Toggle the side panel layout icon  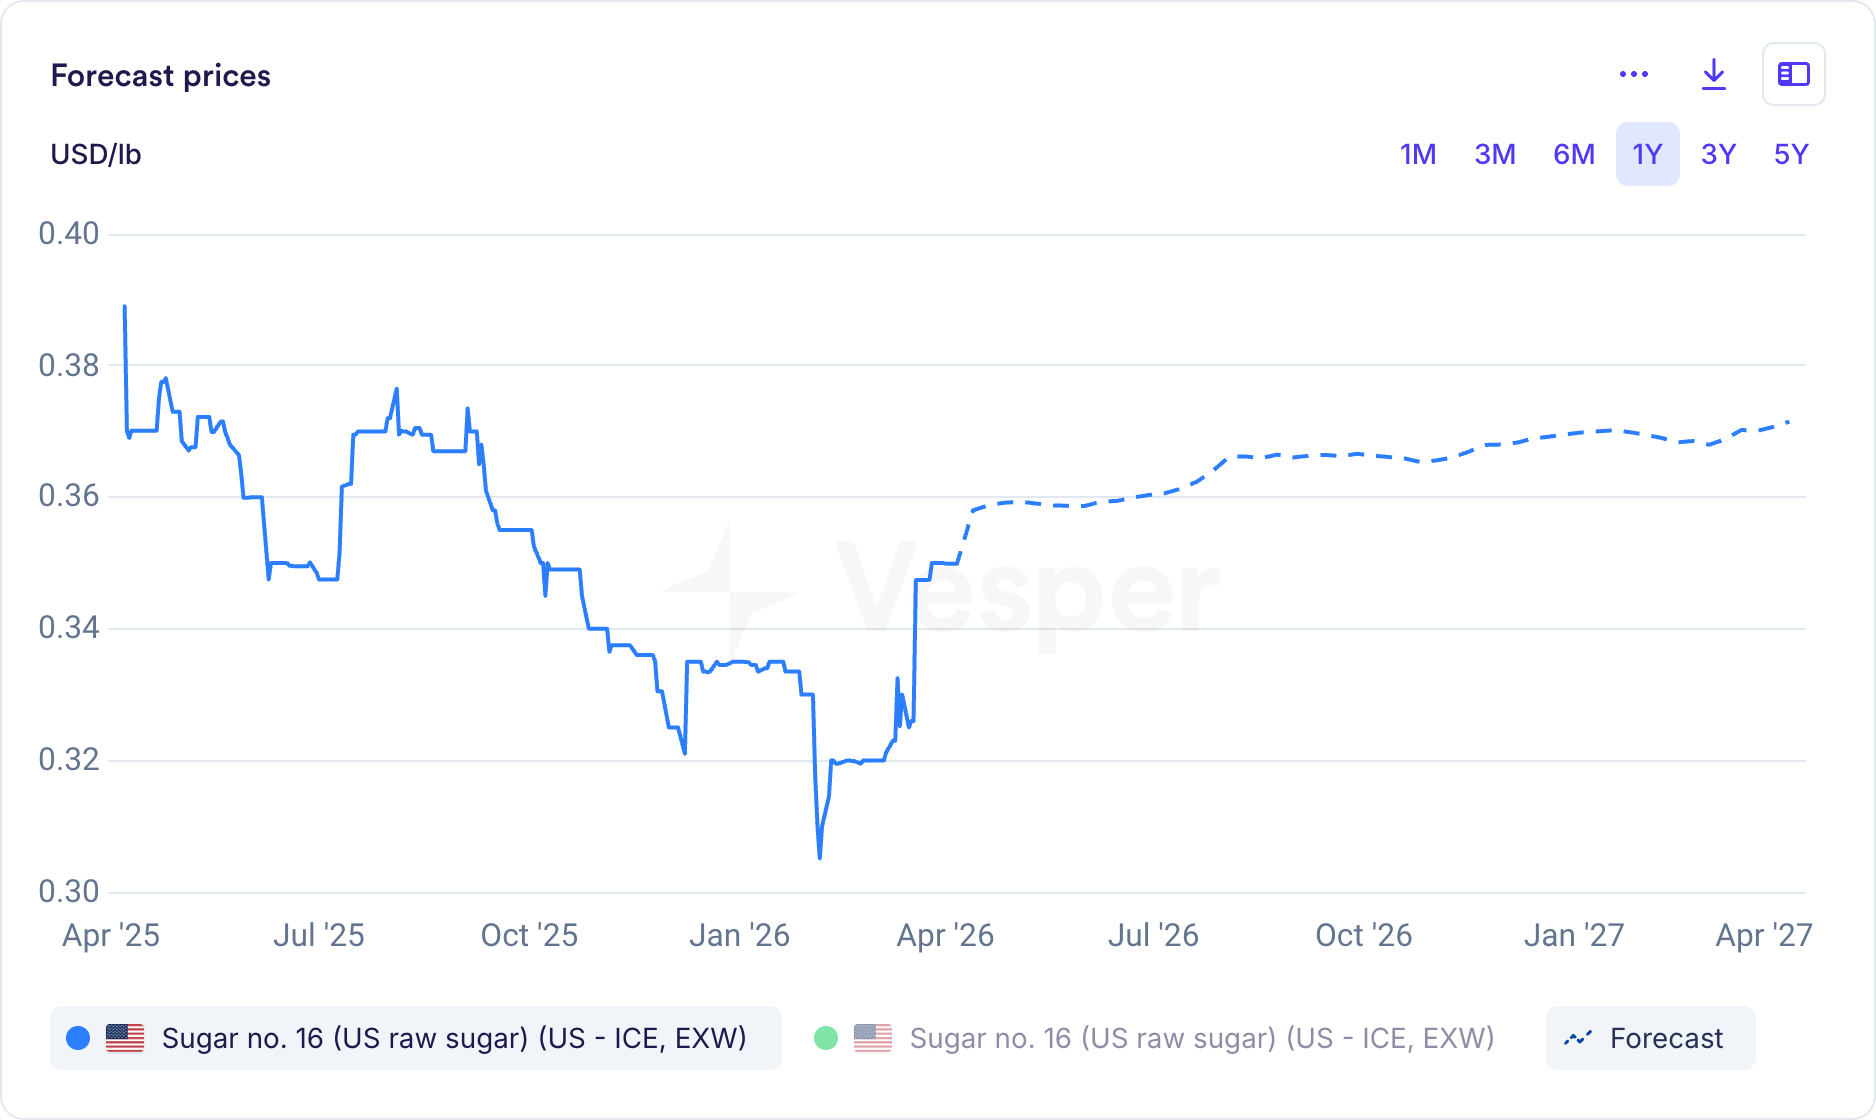click(x=1793, y=74)
